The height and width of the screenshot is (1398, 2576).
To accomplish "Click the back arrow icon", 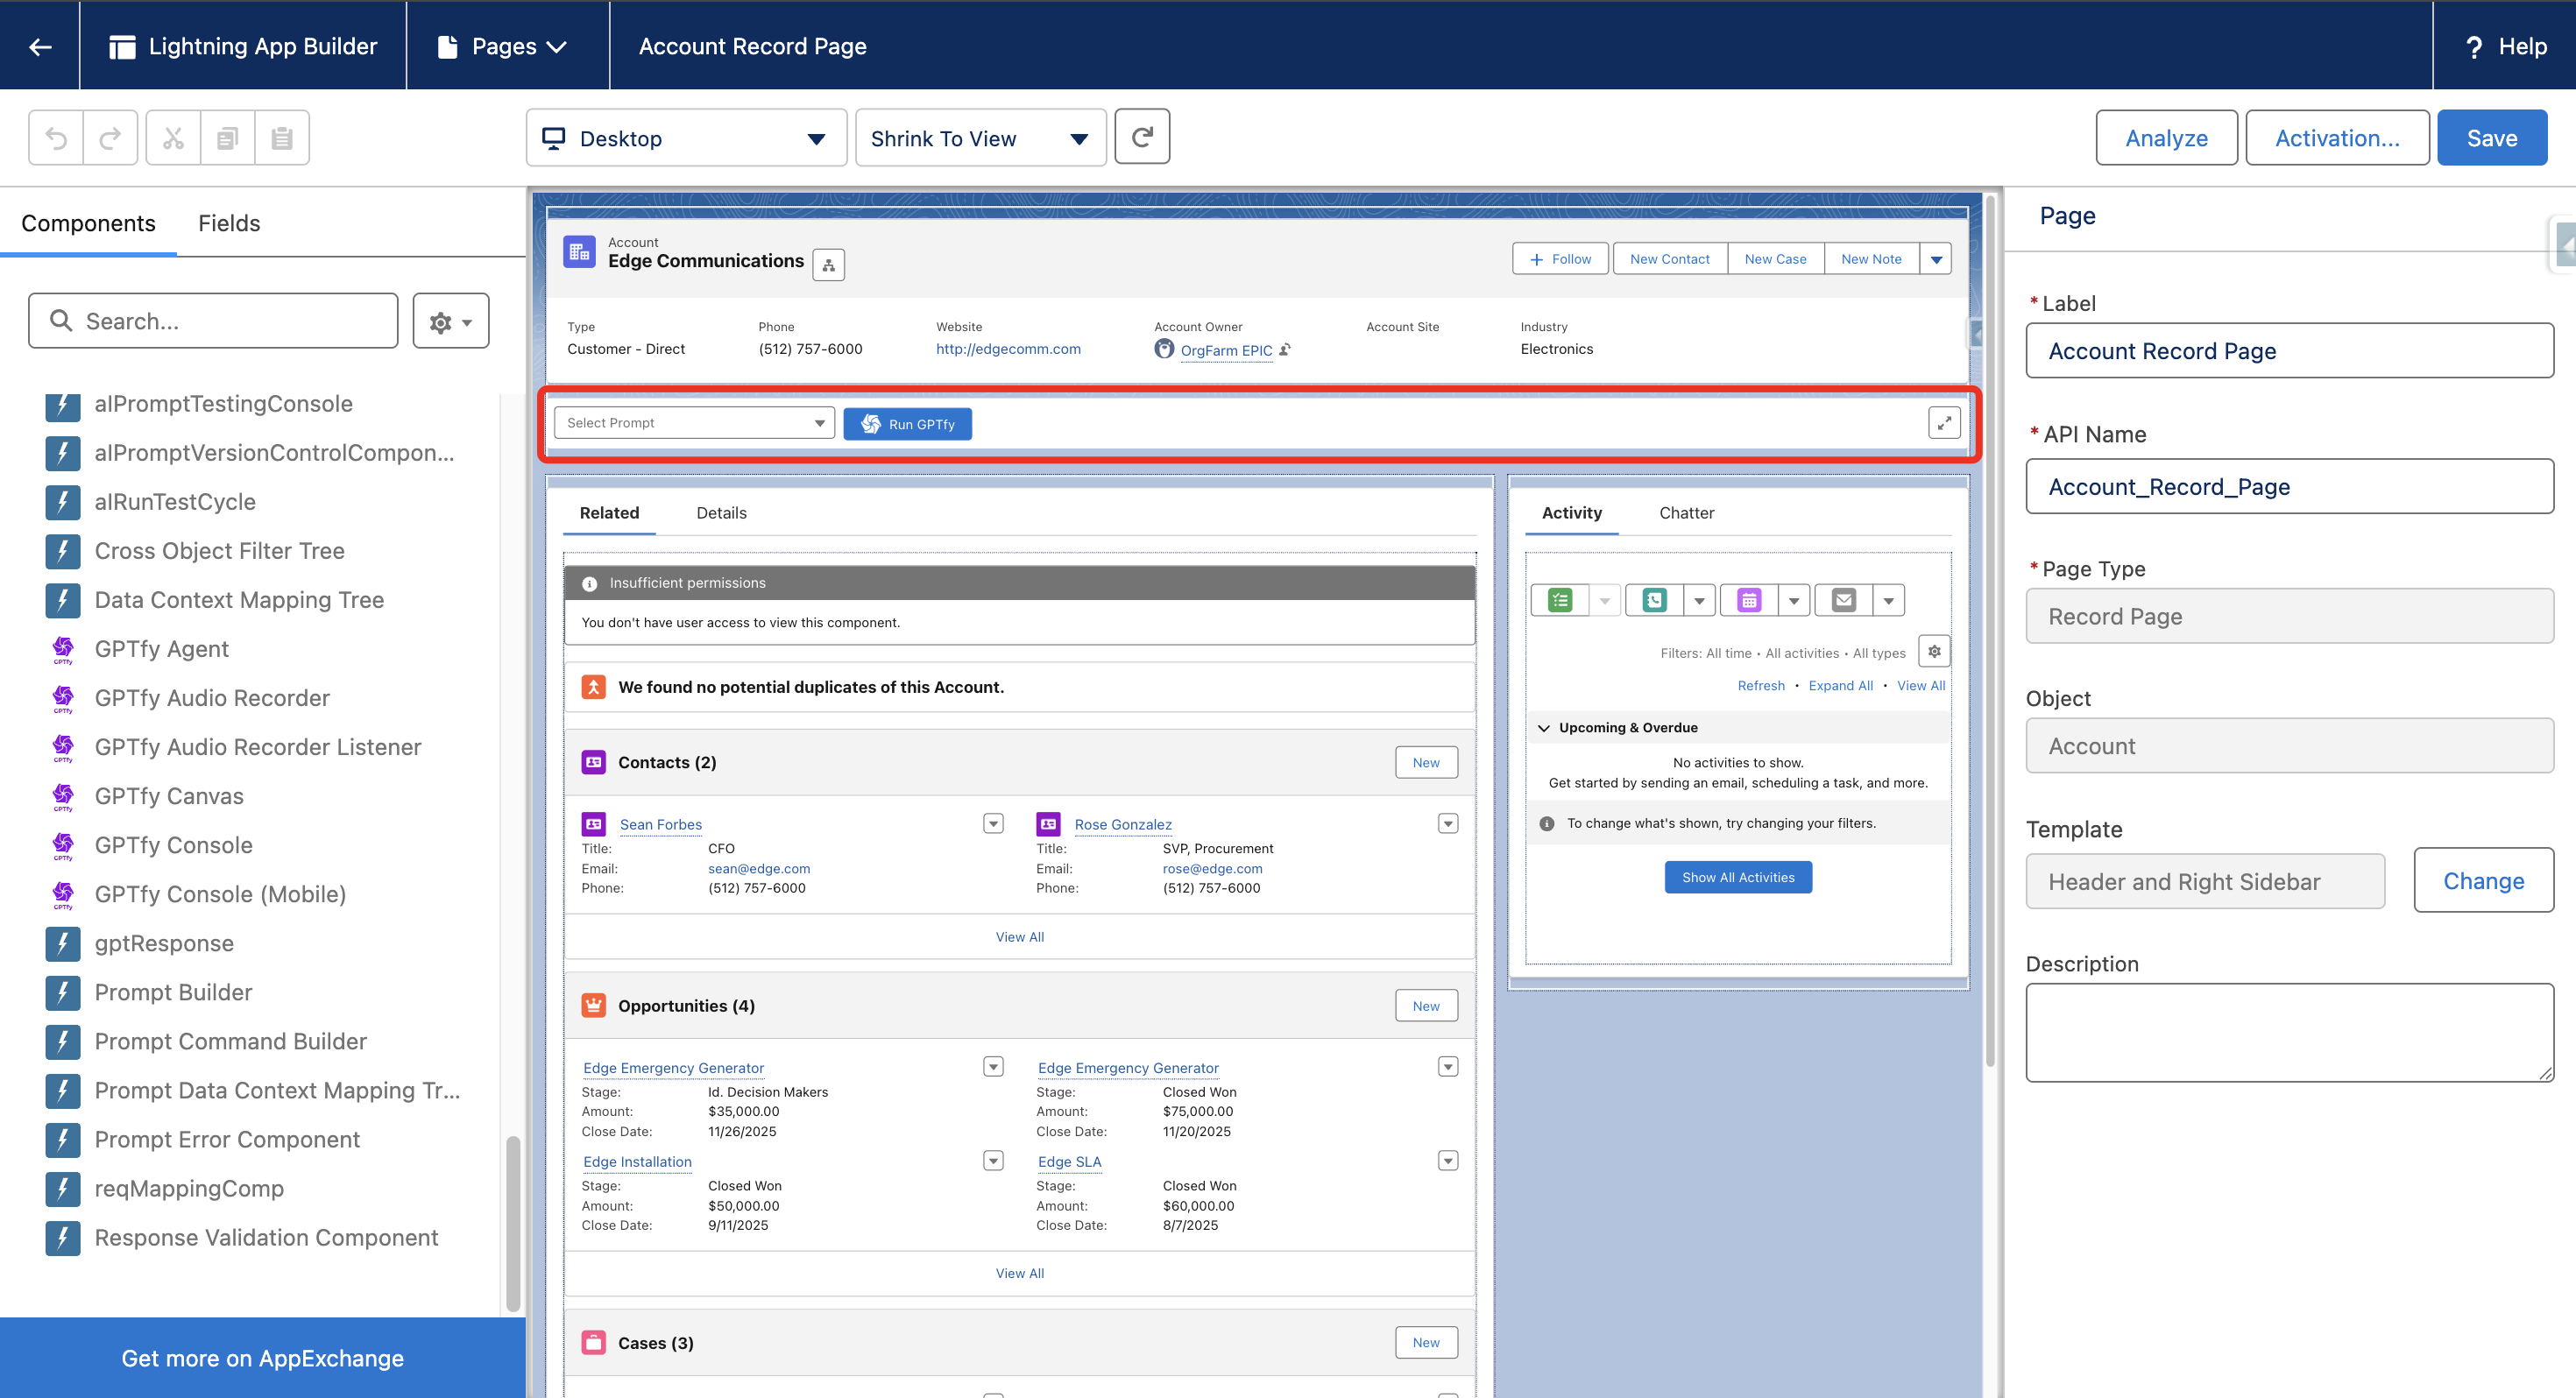I will [x=40, y=46].
